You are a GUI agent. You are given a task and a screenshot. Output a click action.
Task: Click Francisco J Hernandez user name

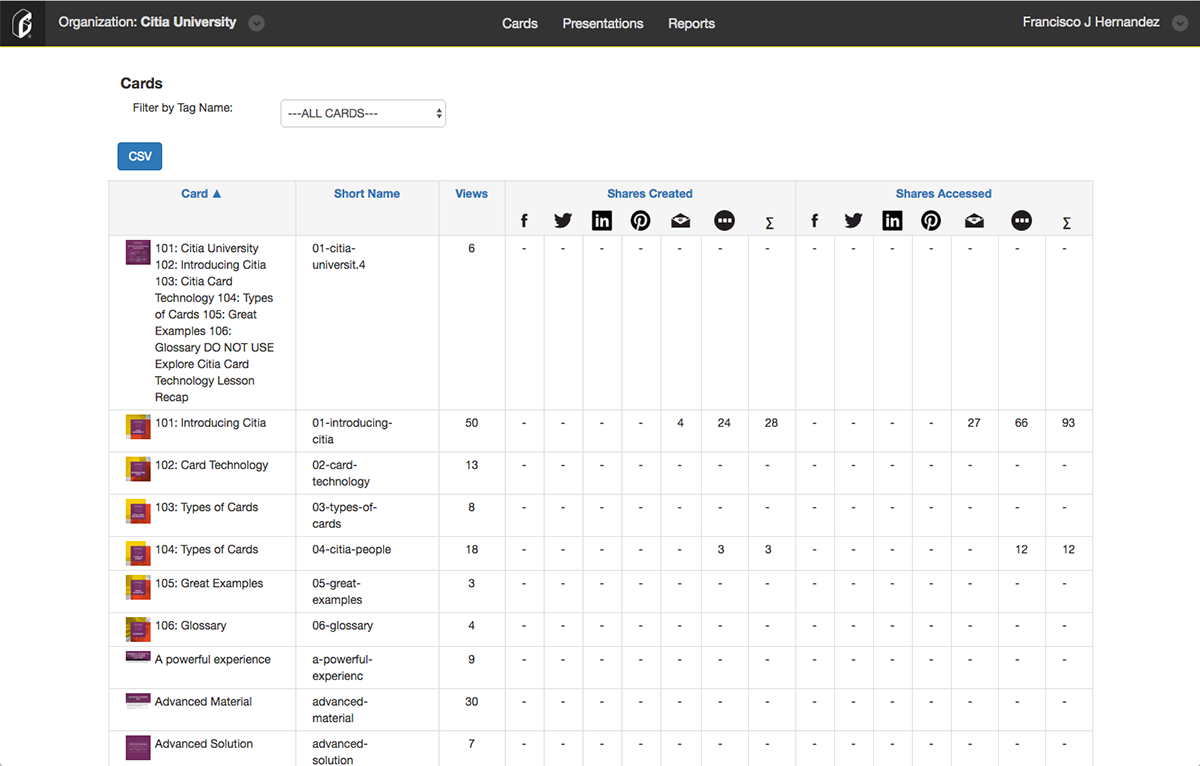coord(1091,22)
